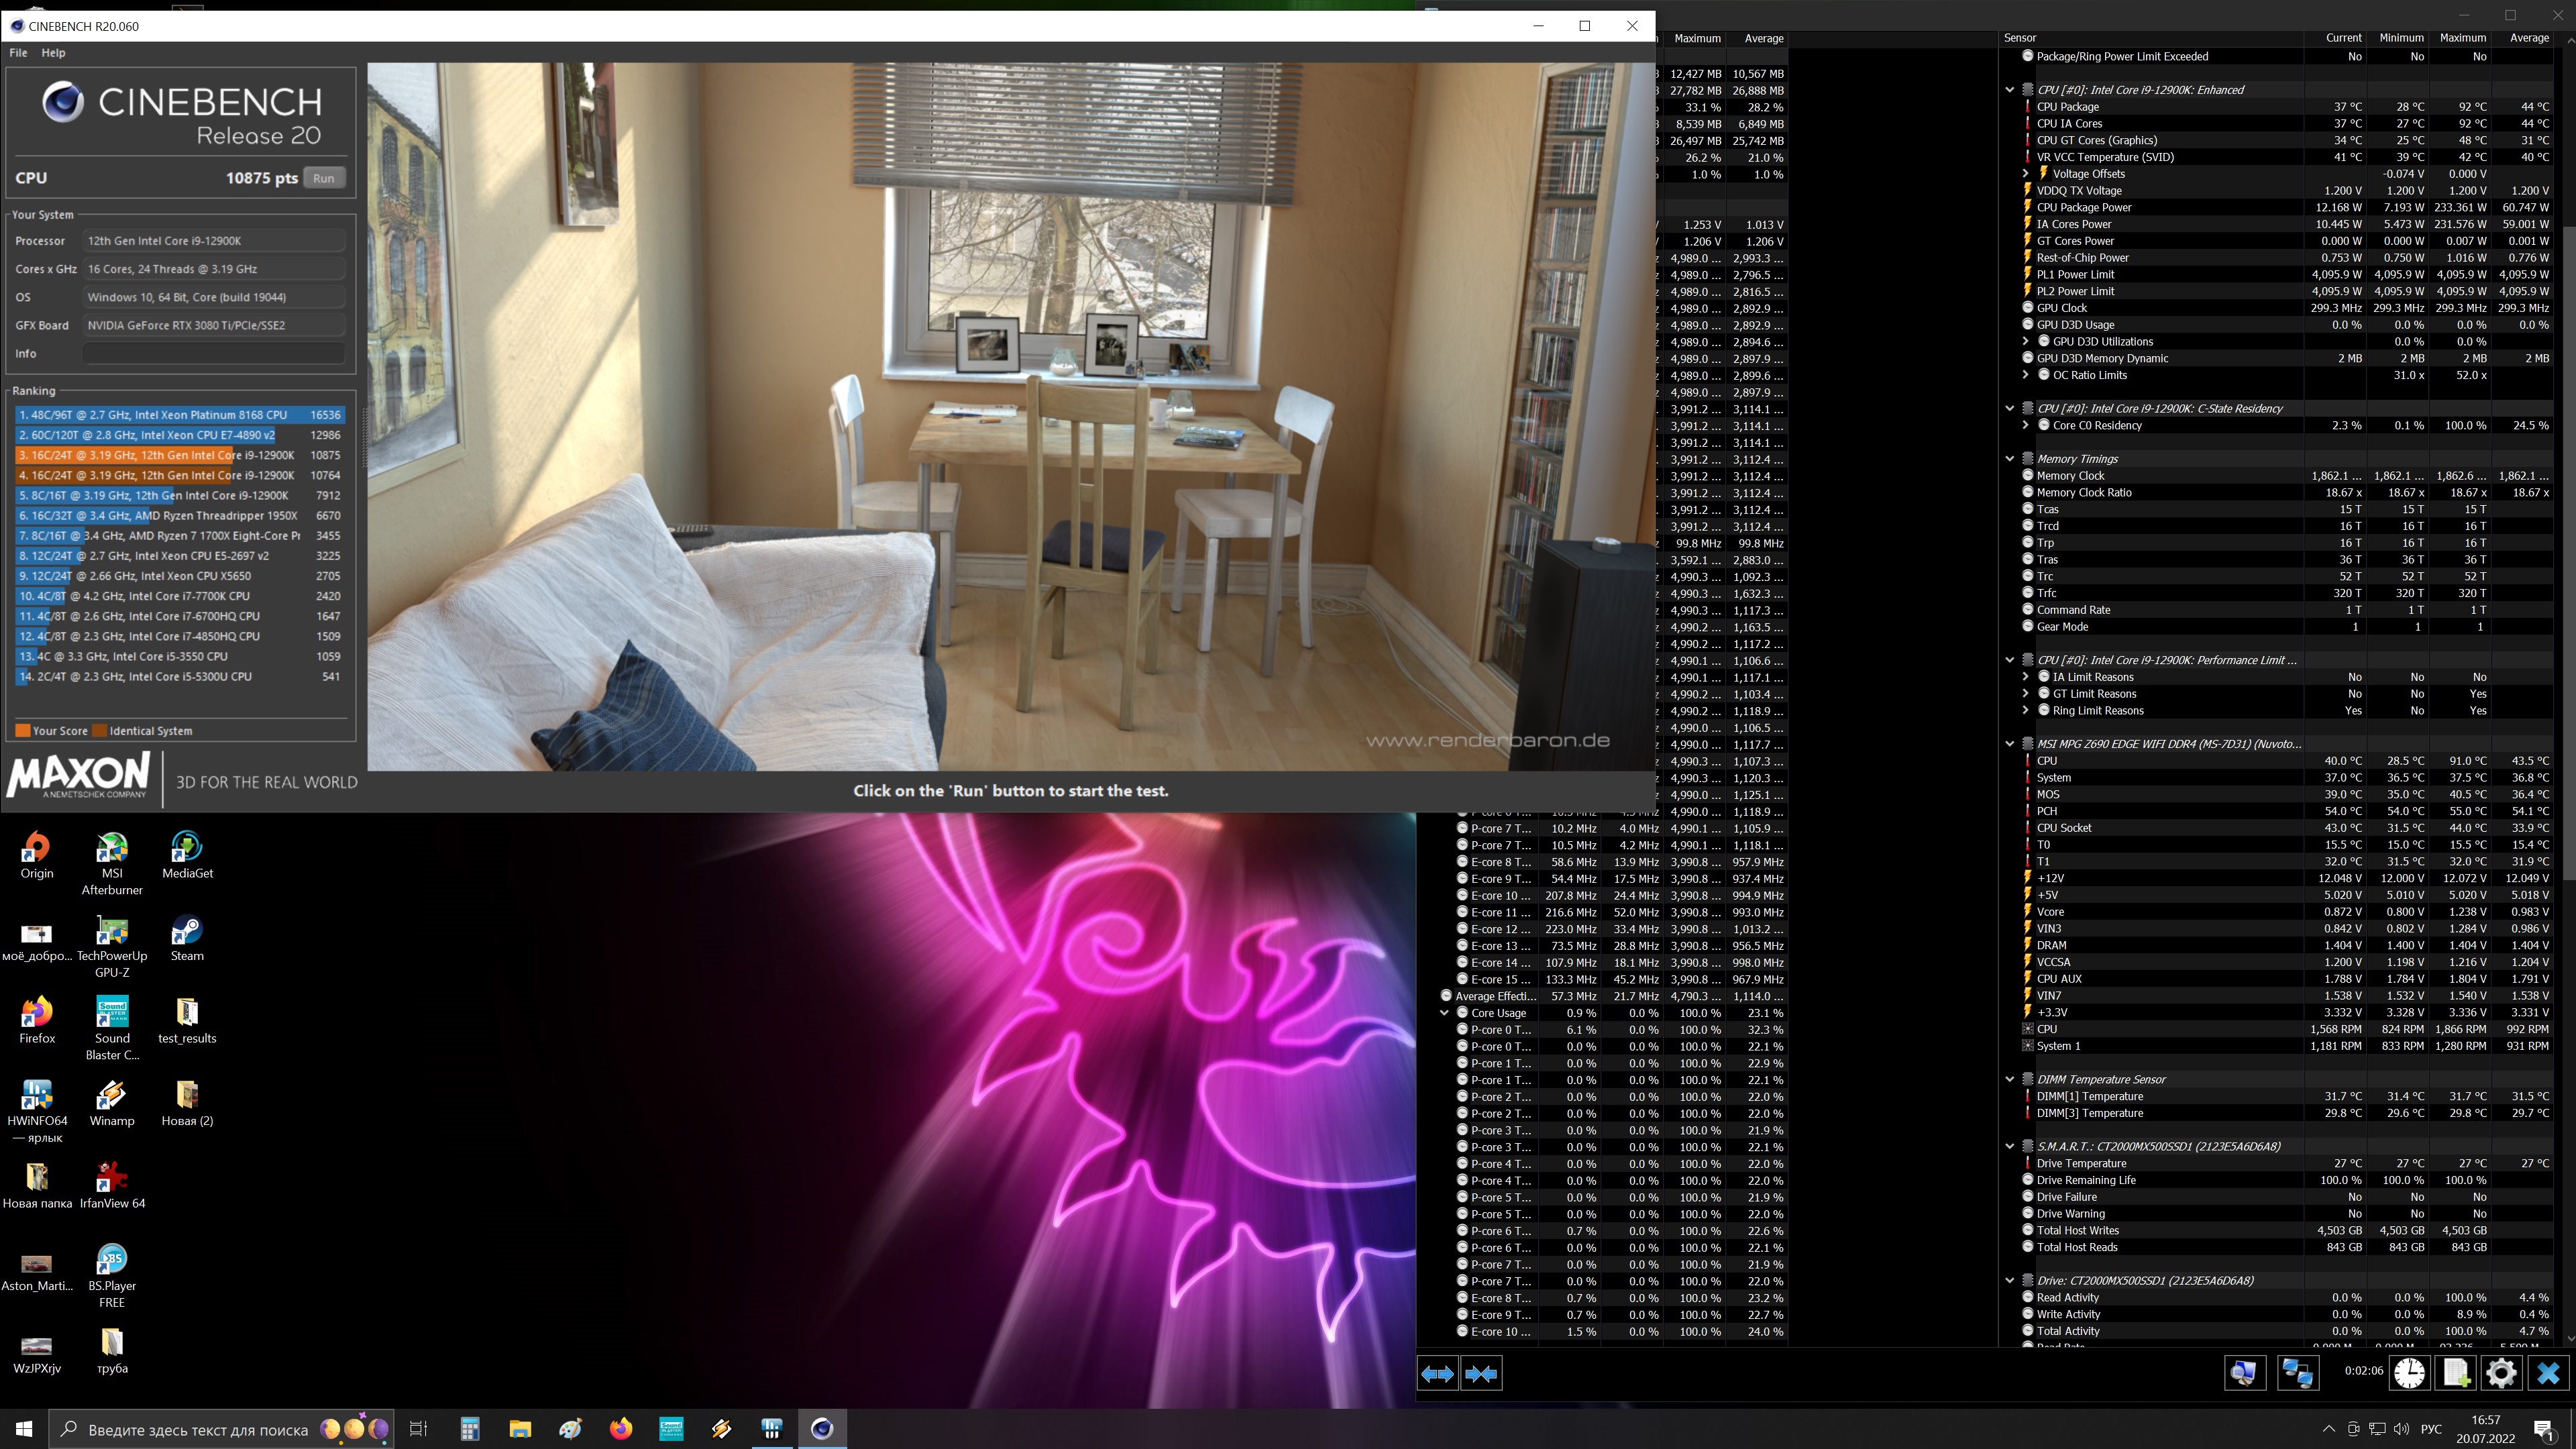Open the File menu in Cinebench
This screenshot has height=1449, width=2576.
pos(18,53)
